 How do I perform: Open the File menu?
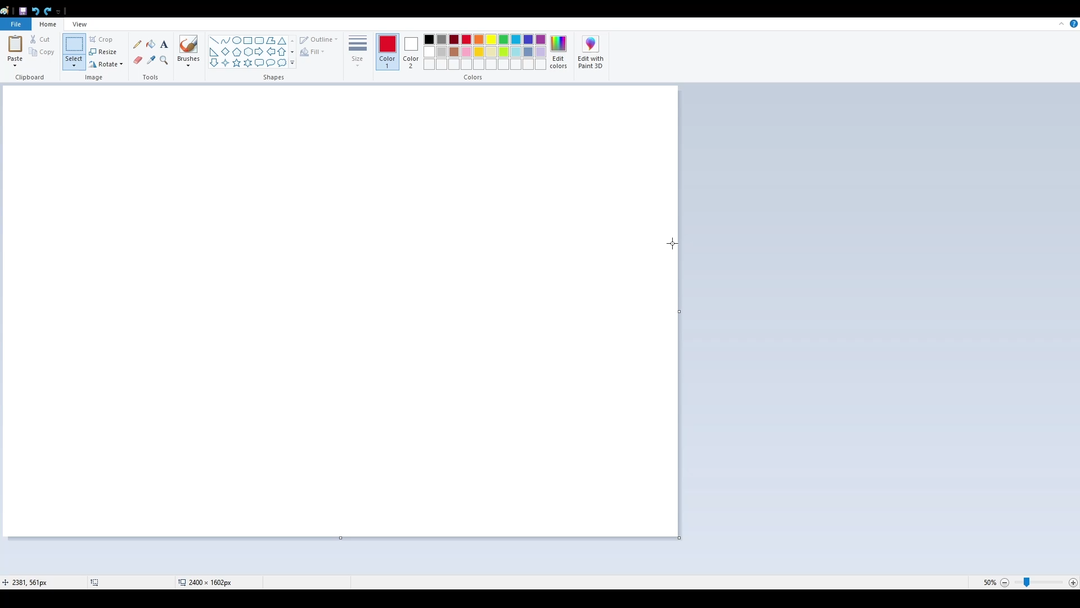pos(16,24)
